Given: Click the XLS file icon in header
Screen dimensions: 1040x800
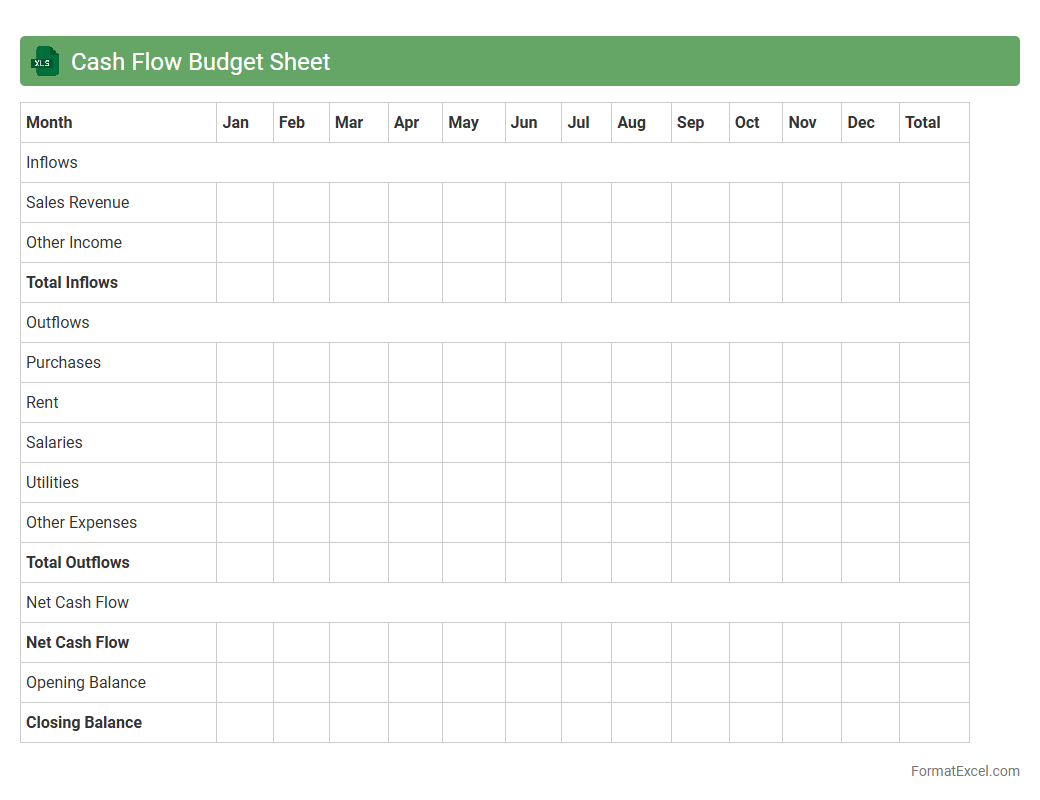Looking at the screenshot, I should pos(44,62).
